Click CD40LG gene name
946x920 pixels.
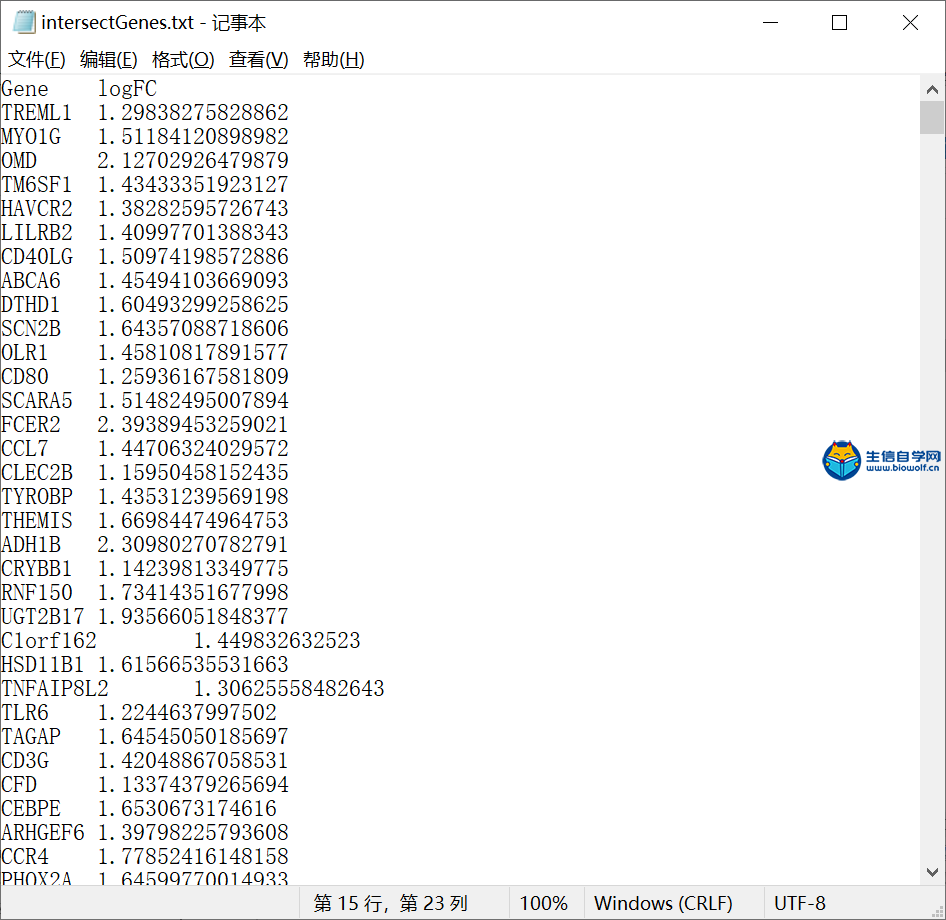coord(37,257)
